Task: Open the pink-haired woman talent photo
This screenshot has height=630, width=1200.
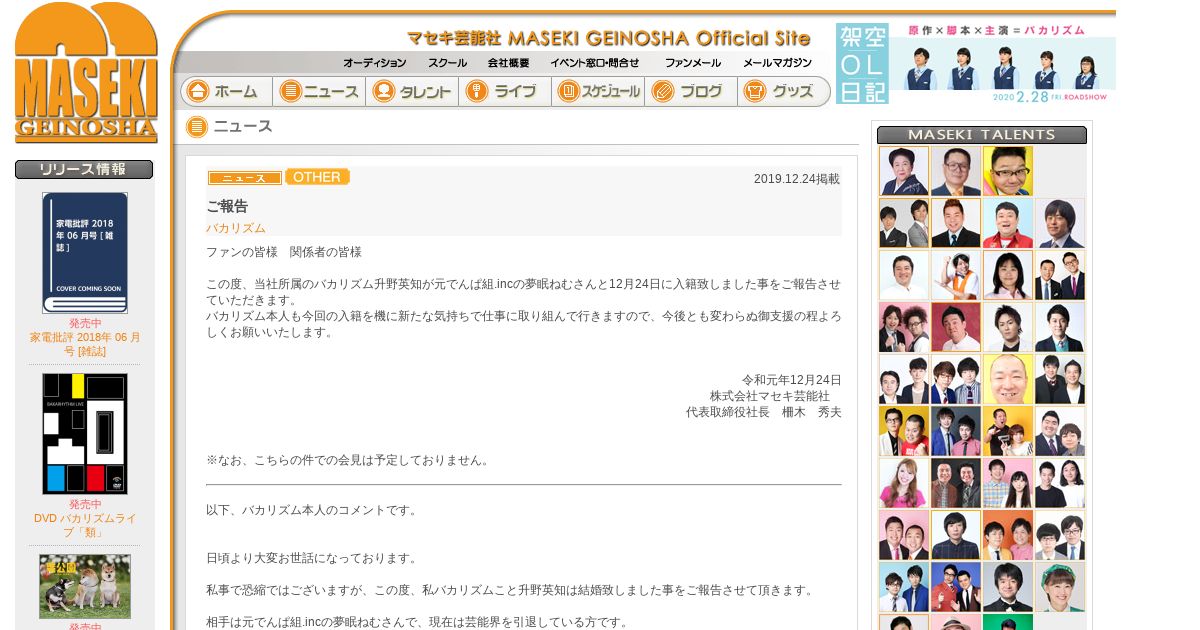Action: [904, 483]
